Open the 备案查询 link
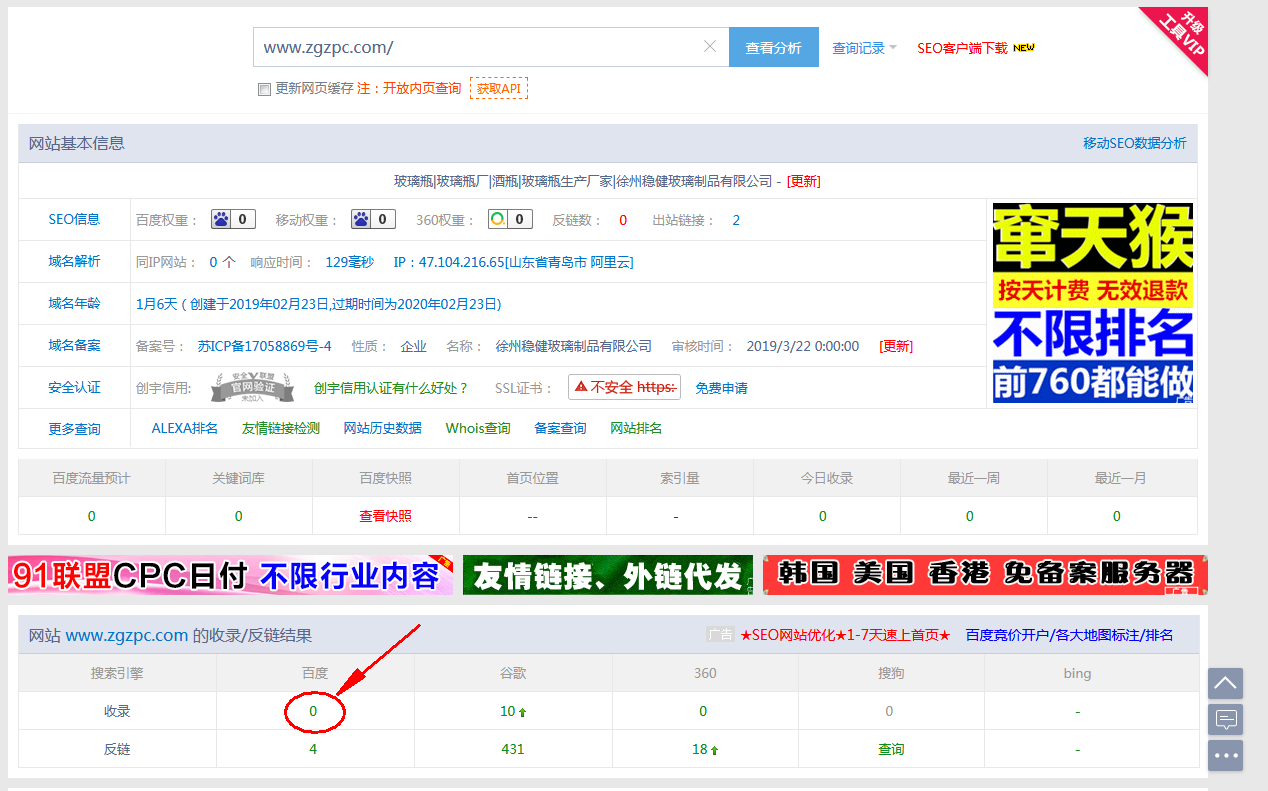Viewport: 1268px width, 791px height. click(x=560, y=428)
